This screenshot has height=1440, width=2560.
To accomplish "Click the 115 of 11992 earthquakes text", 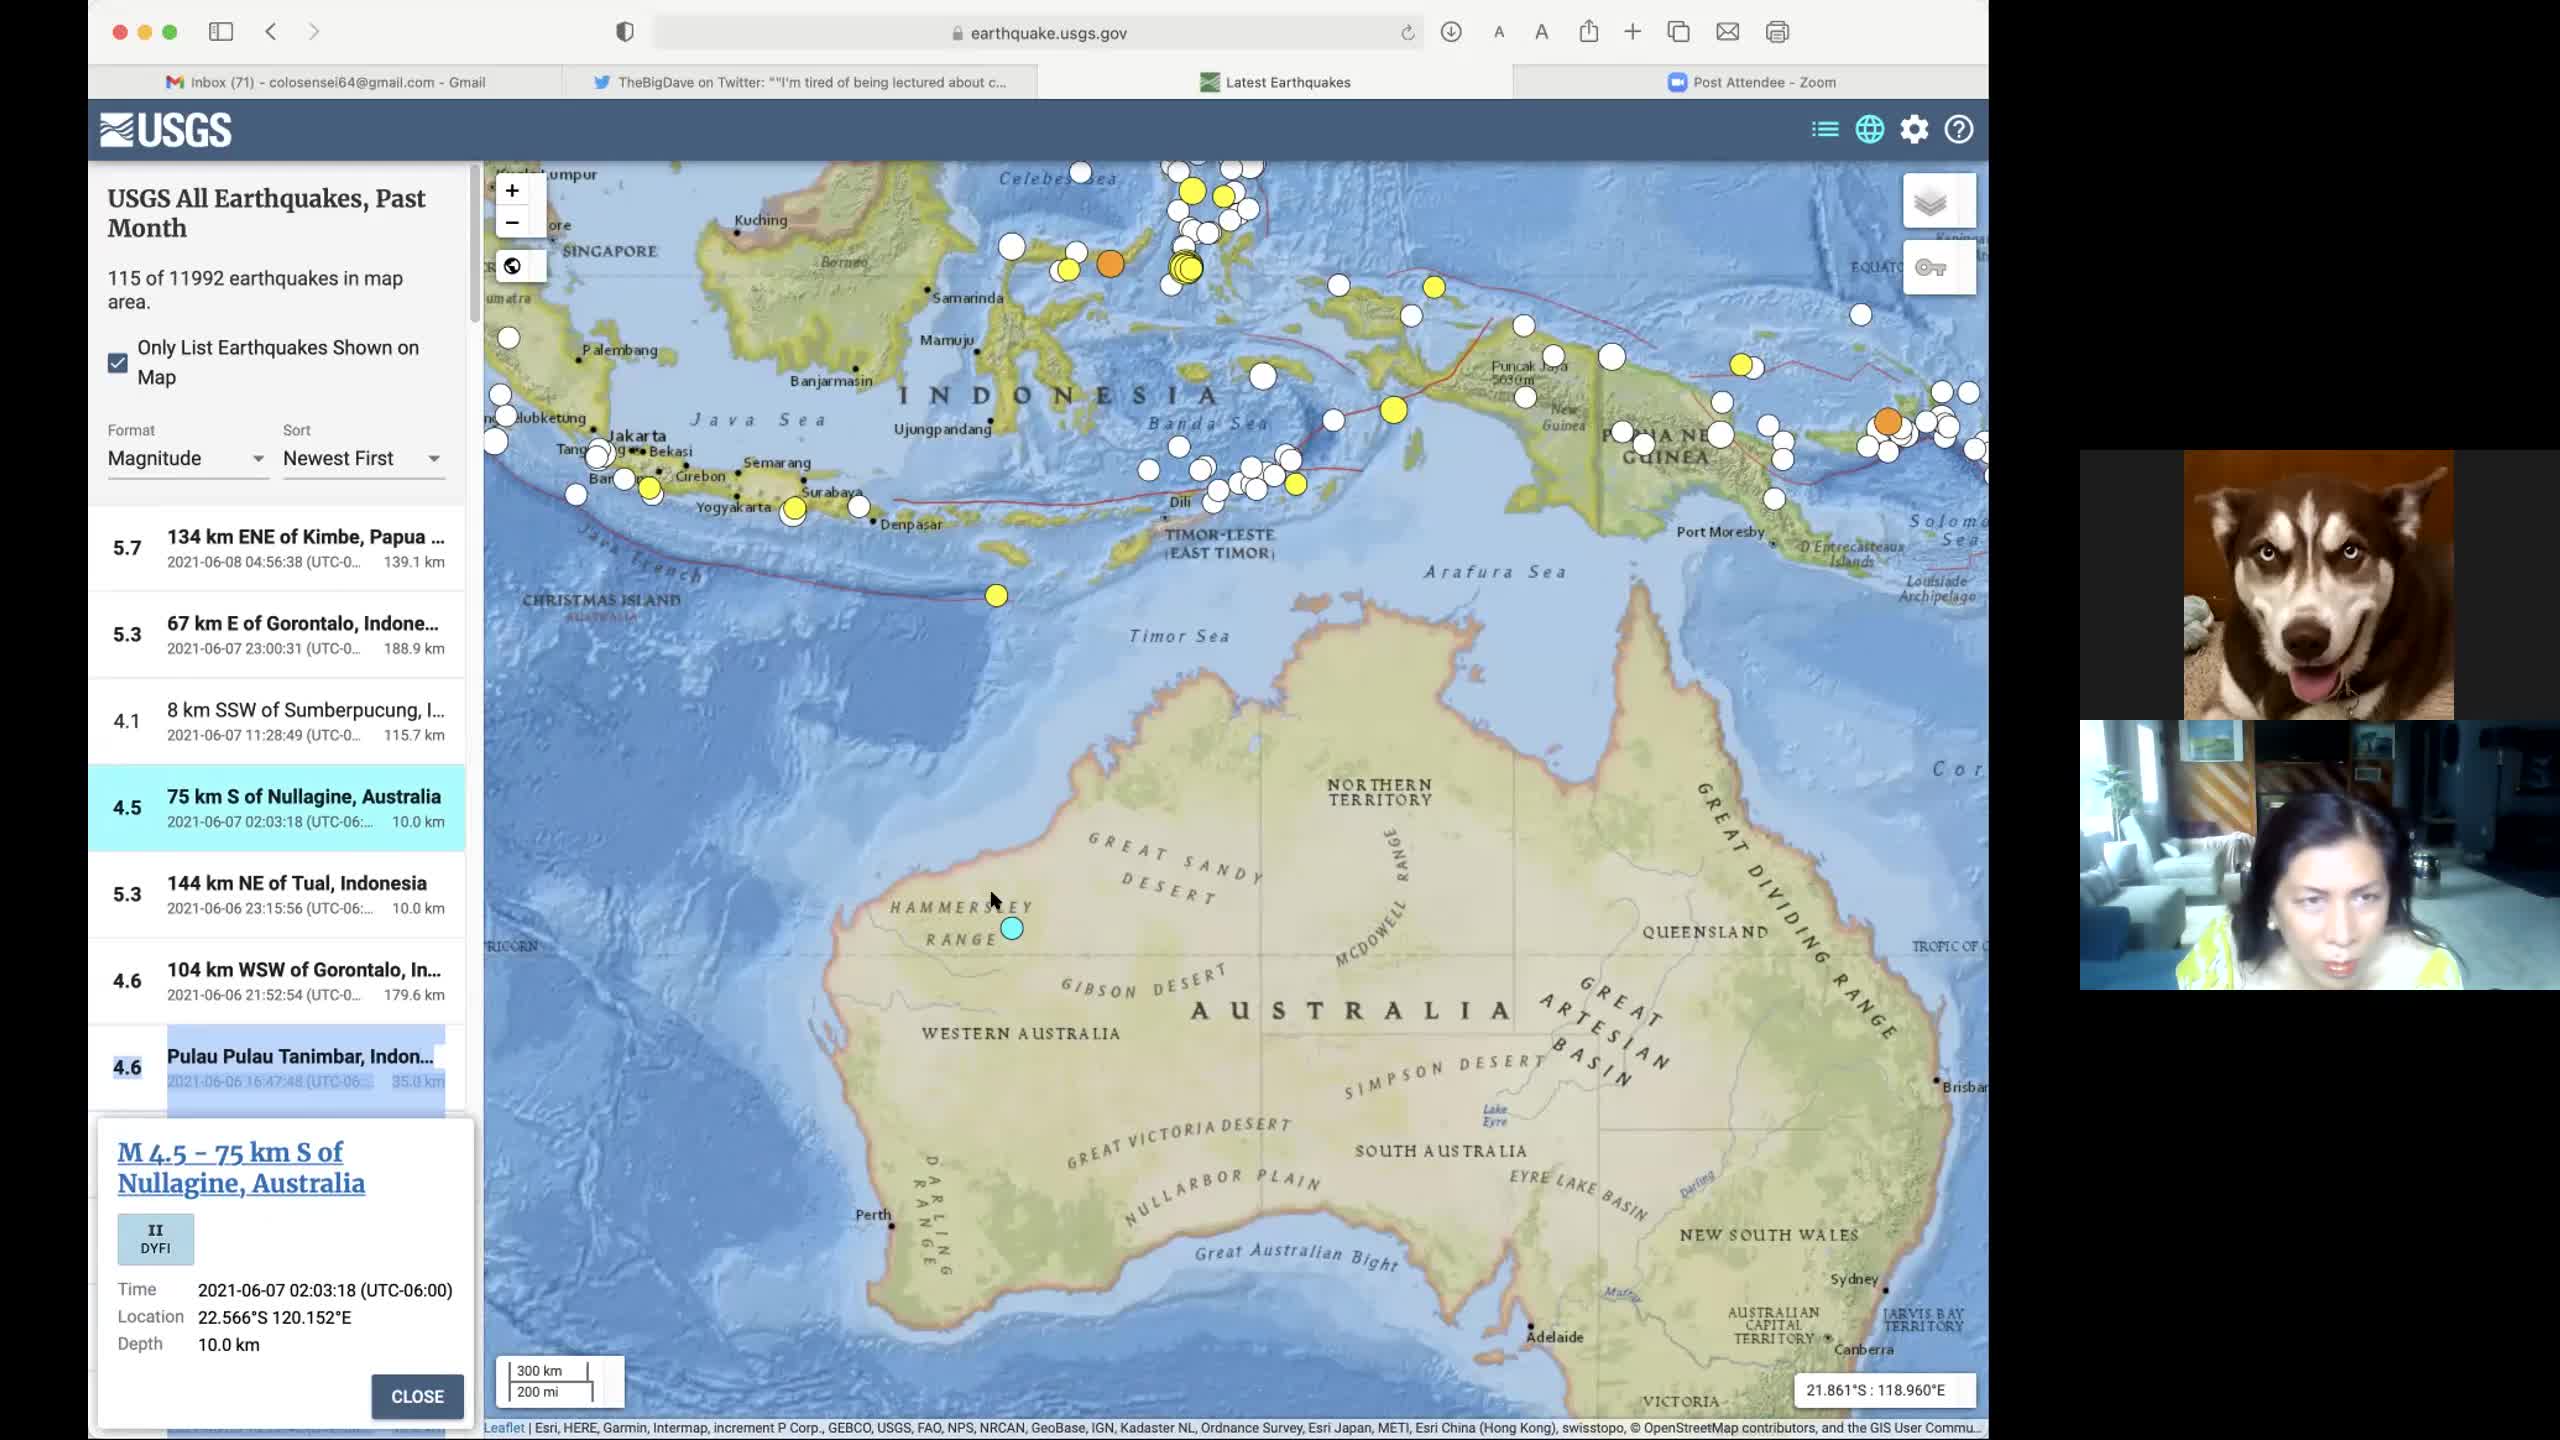I will [x=255, y=290].
